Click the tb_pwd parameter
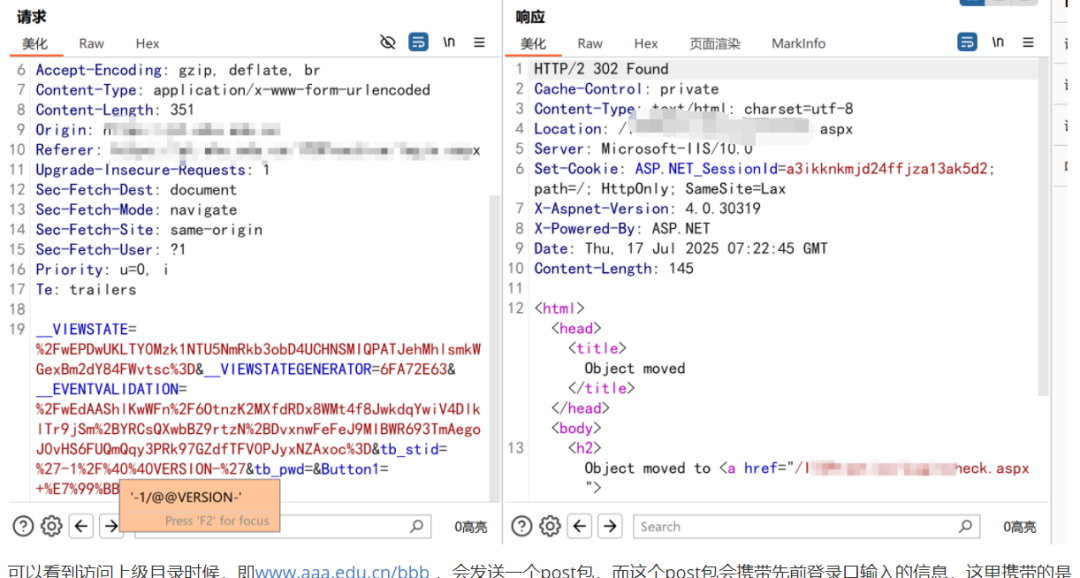Viewport: 1080px width, 578px height. tap(279, 469)
